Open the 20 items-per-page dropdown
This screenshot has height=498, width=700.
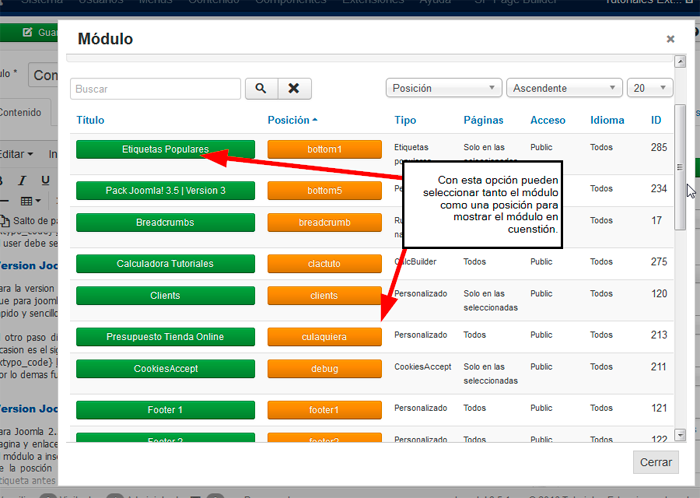[650, 88]
